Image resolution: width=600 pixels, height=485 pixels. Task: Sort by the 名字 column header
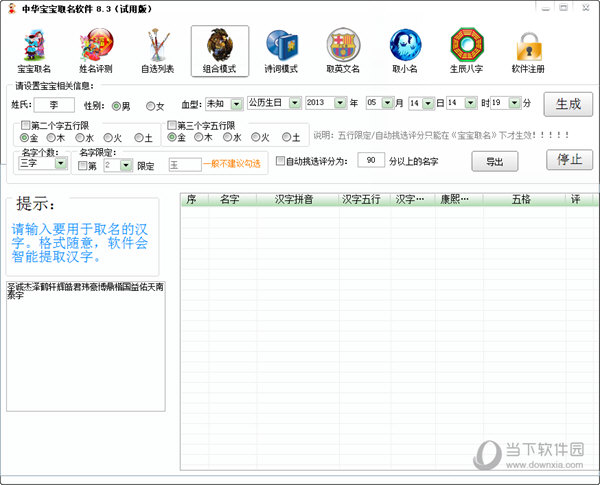click(x=233, y=199)
